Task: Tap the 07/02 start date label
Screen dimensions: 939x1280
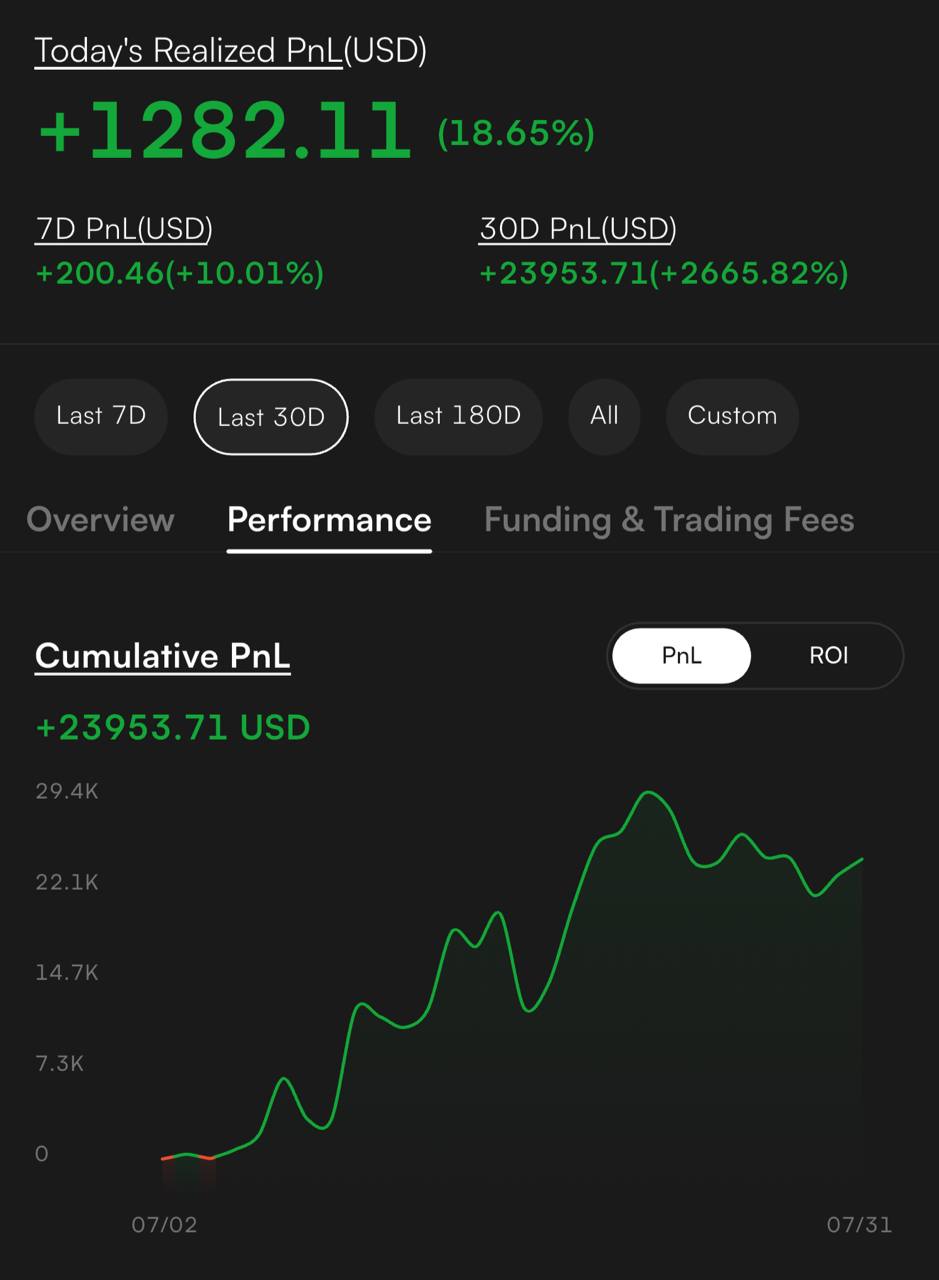Action: pos(165,1224)
